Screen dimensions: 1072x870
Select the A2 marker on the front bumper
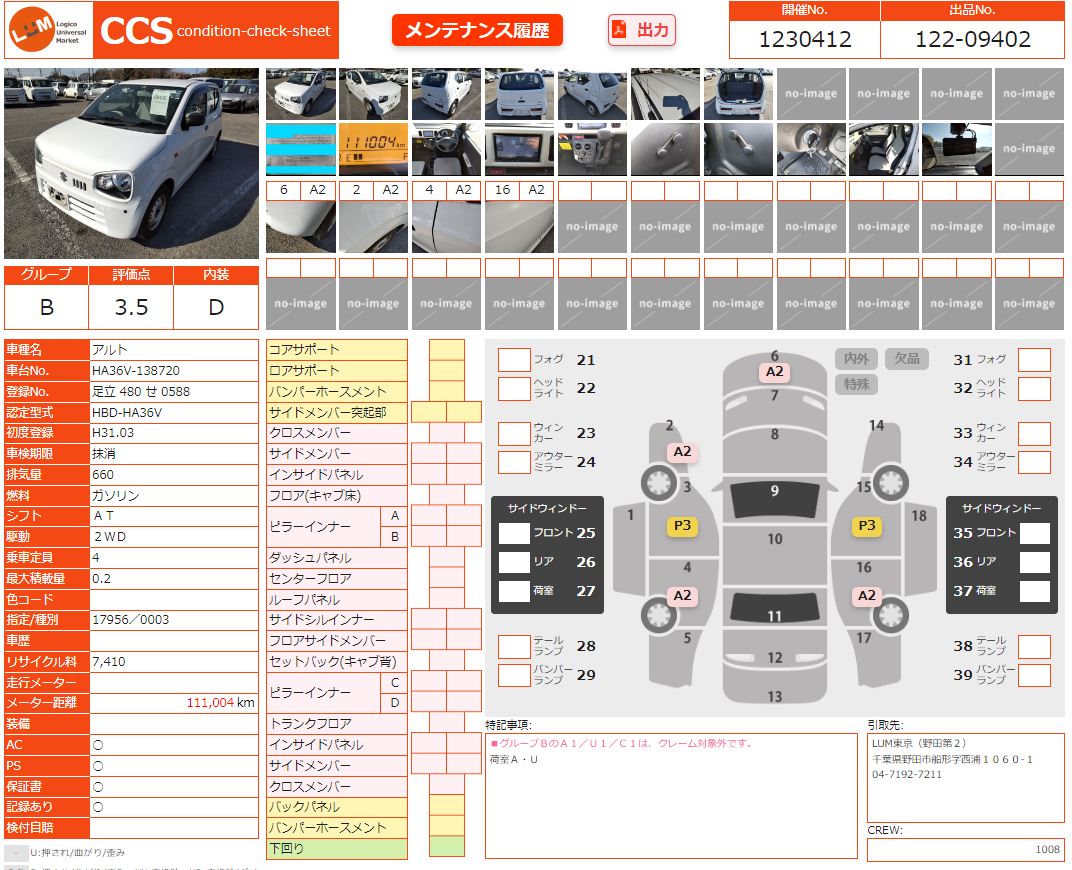(774, 372)
